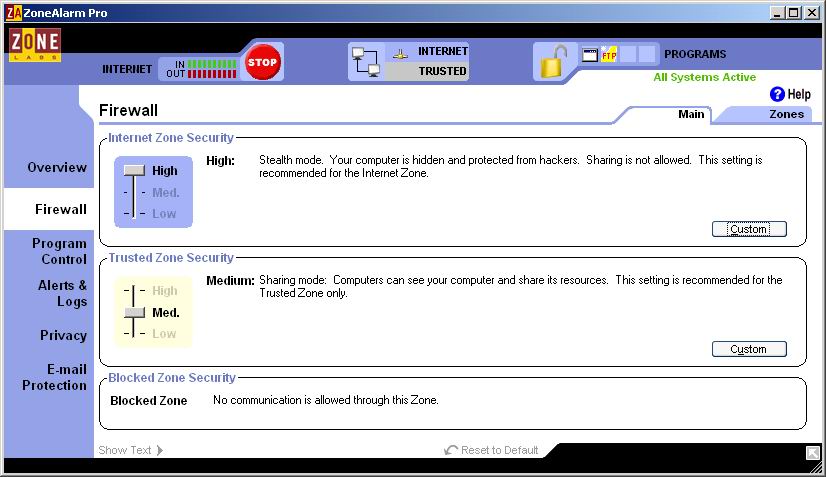Open Help via the question mark icon
Viewport: 826px width, 477px height.
[777, 94]
